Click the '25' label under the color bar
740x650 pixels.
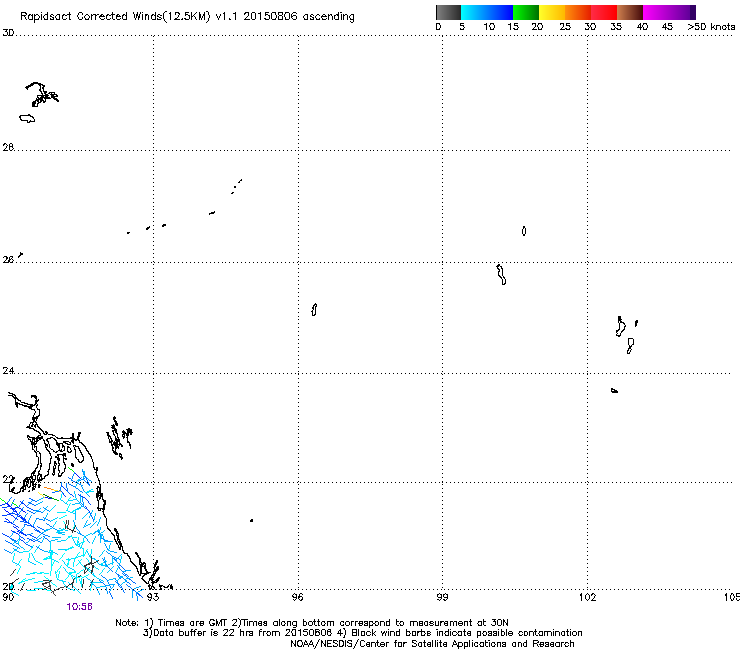565,27
